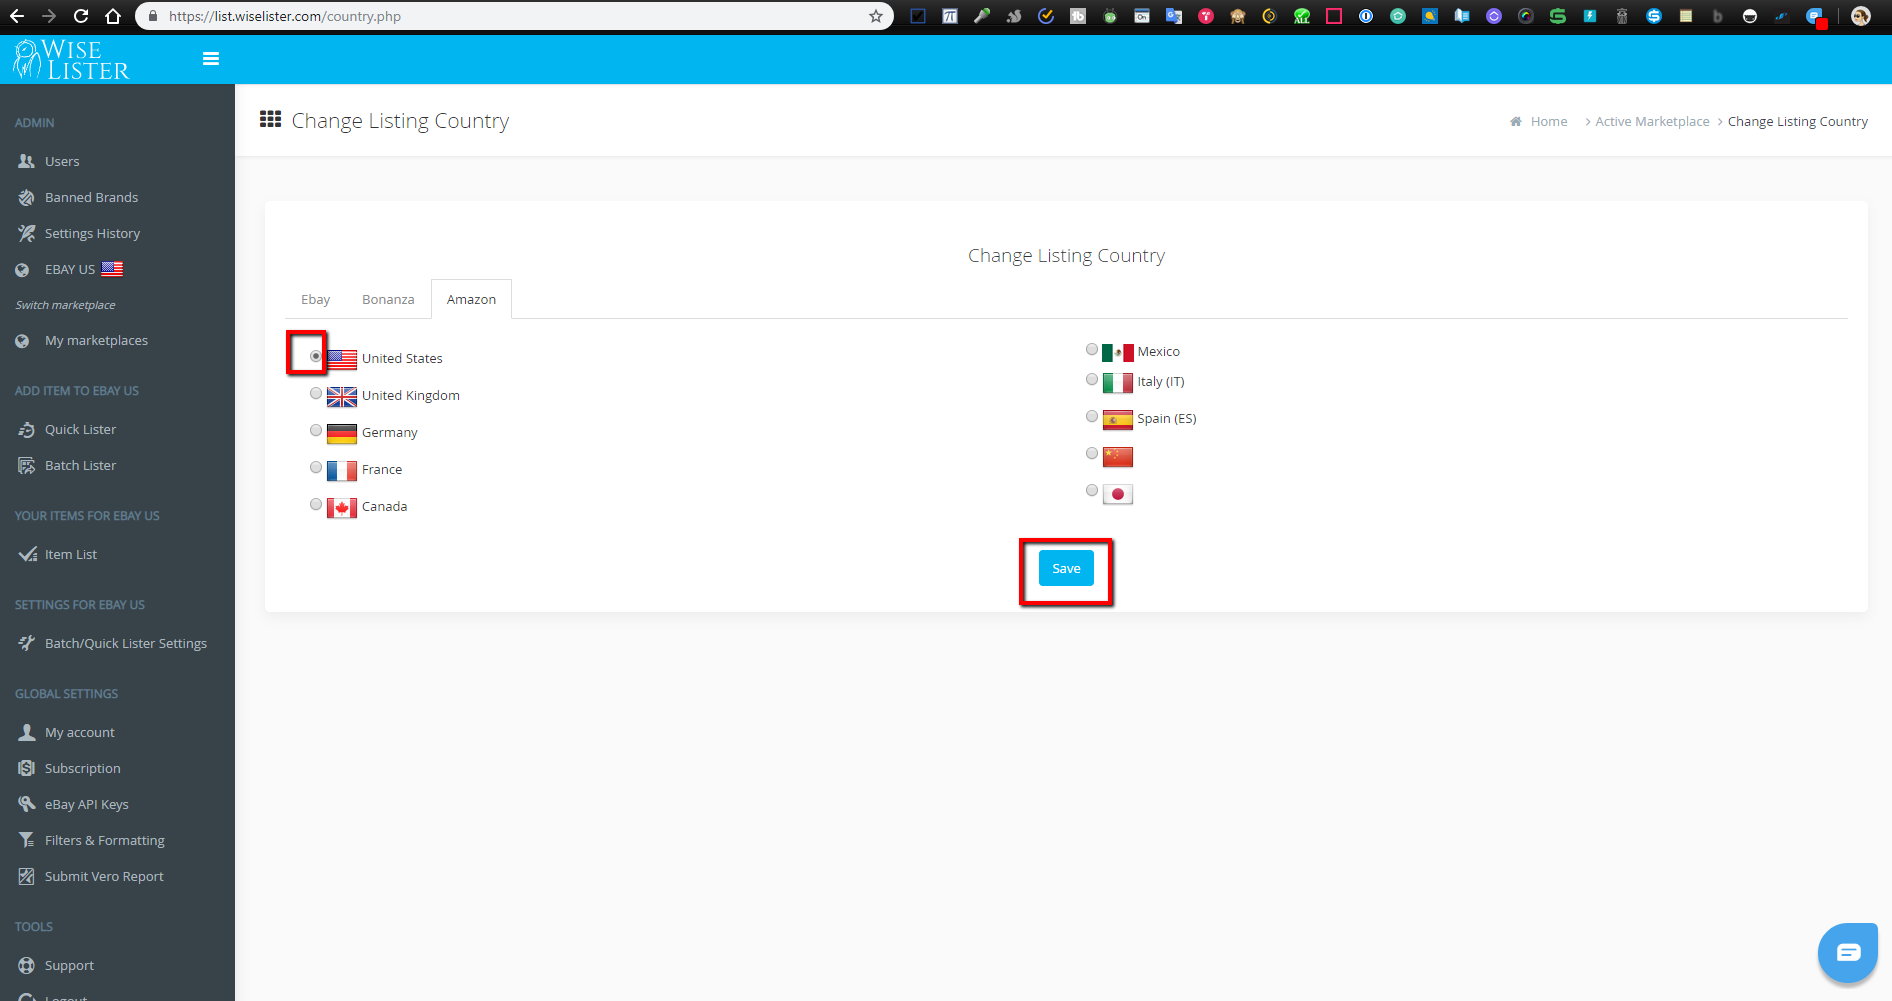1892x1001 pixels.
Task: Click the Settings History sidebar icon
Action: (26, 233)
